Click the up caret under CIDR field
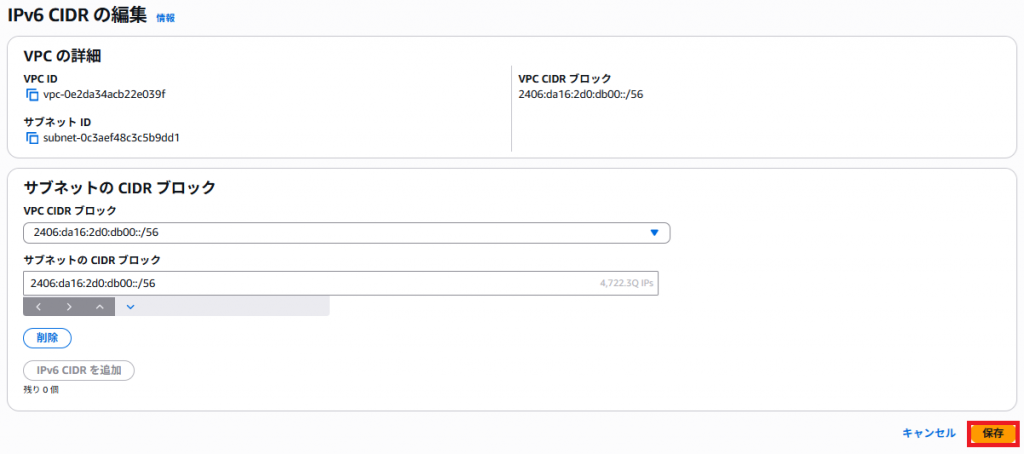Viewport: 1024px width, 454px height. [x=100, y=306]
